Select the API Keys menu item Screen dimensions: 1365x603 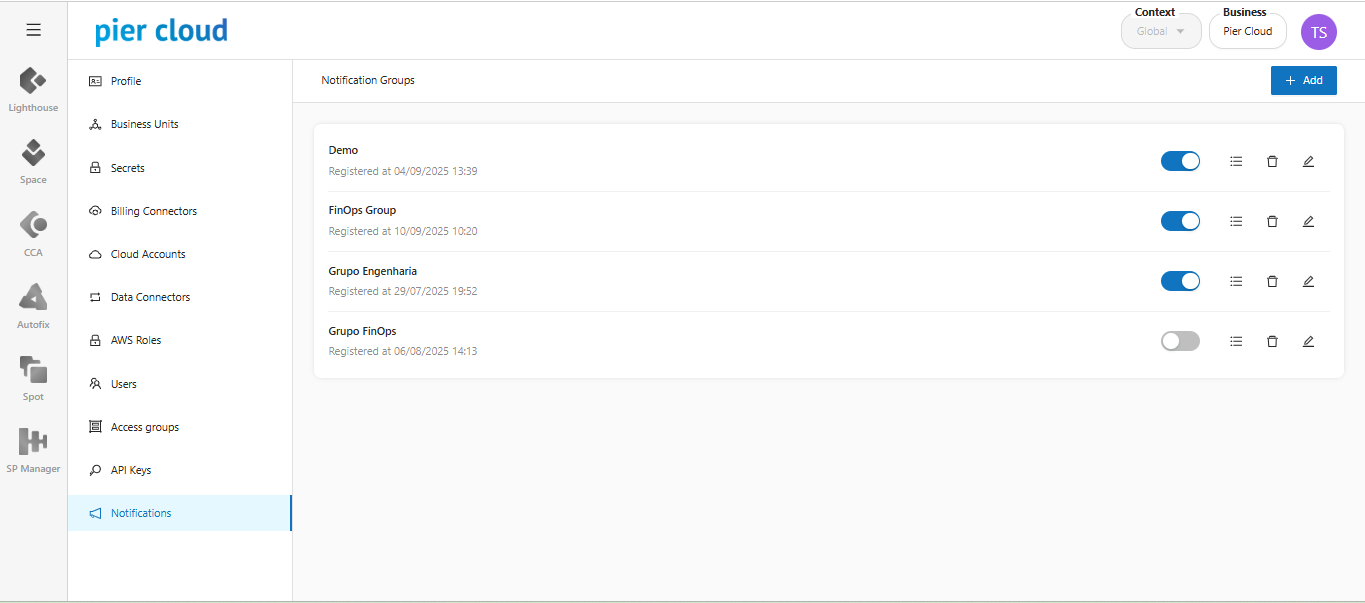[131, 470]
